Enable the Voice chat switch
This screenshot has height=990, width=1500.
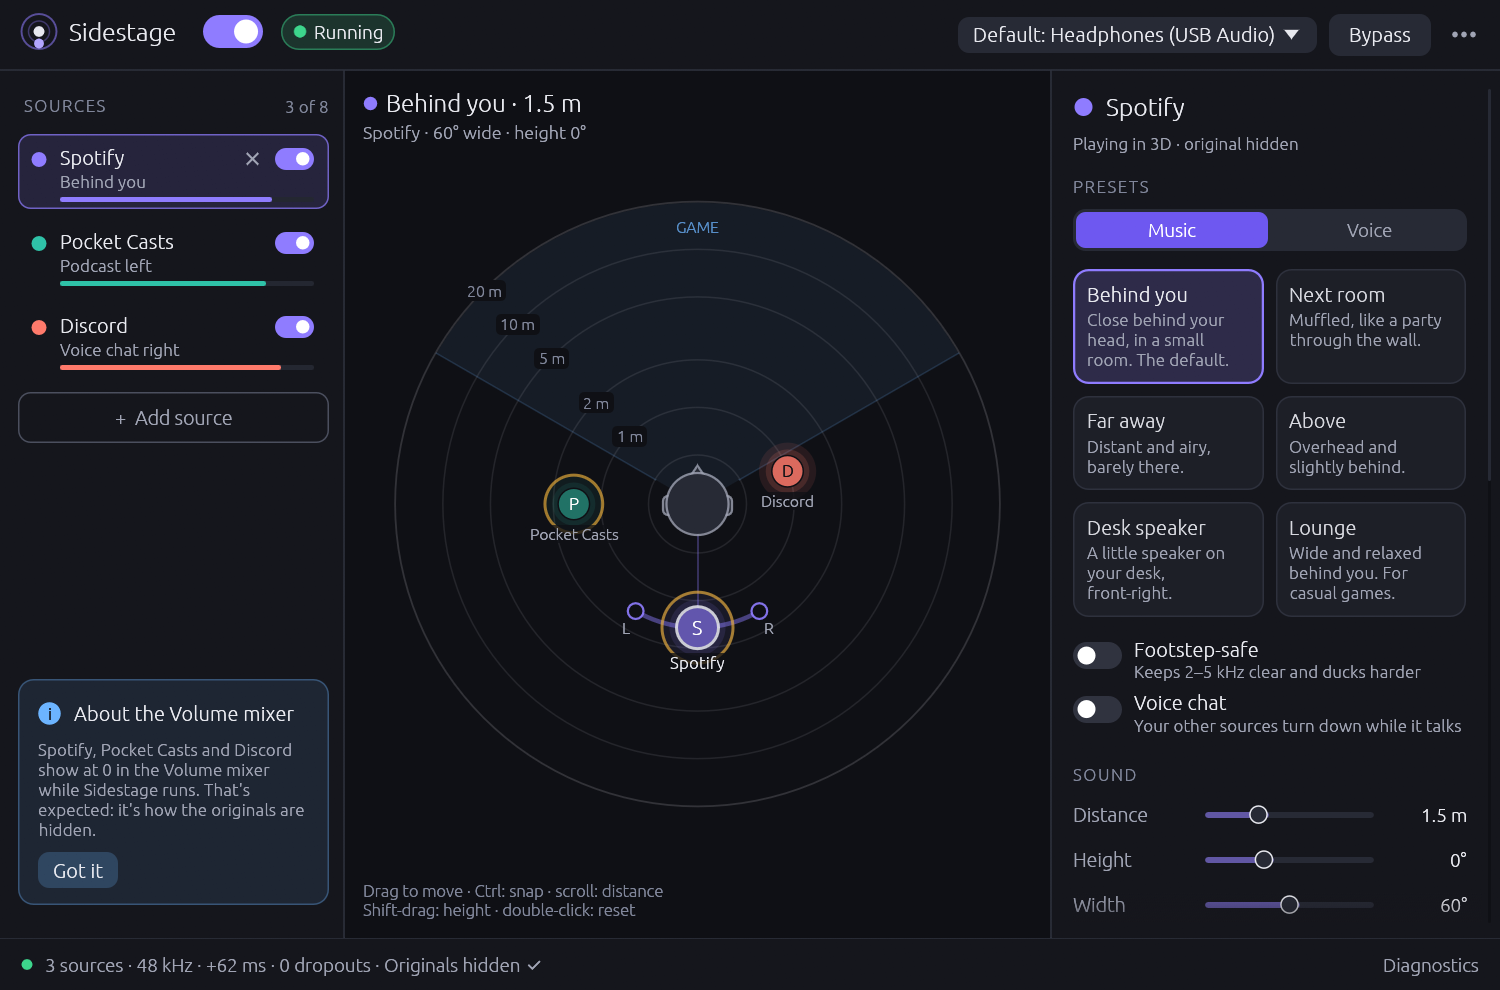[x=1097, y=709]
